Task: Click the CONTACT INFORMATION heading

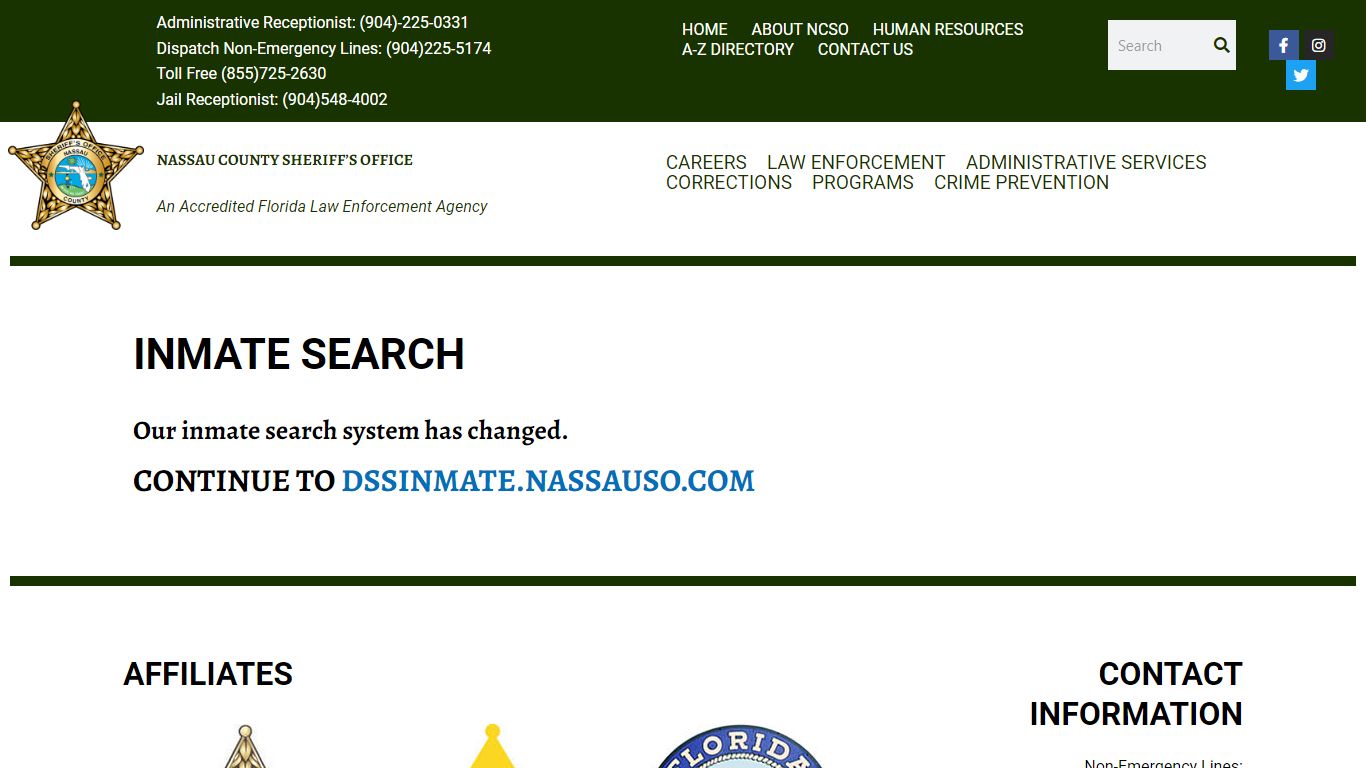Action: pos(1136,694)
